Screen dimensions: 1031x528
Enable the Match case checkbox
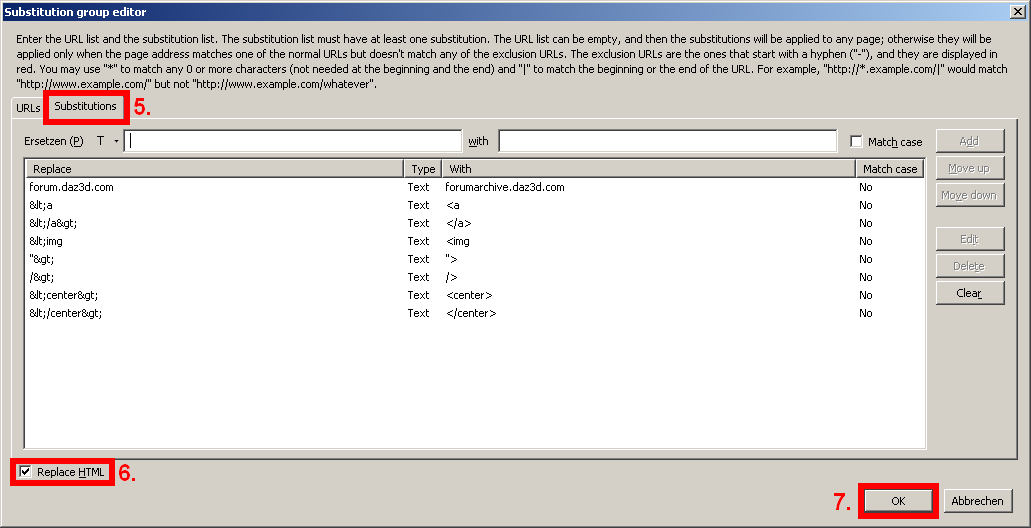(857, 142)
